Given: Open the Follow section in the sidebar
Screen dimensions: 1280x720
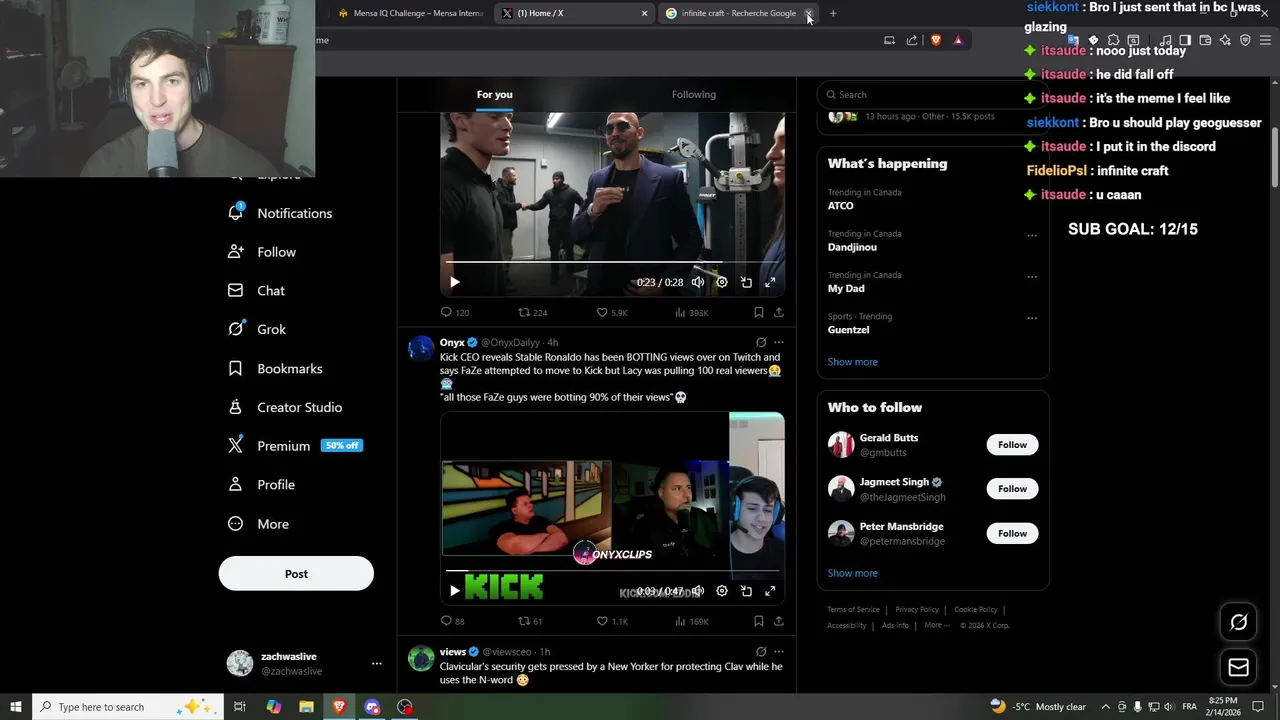Looking at the screenshot, I should point(262,252).
